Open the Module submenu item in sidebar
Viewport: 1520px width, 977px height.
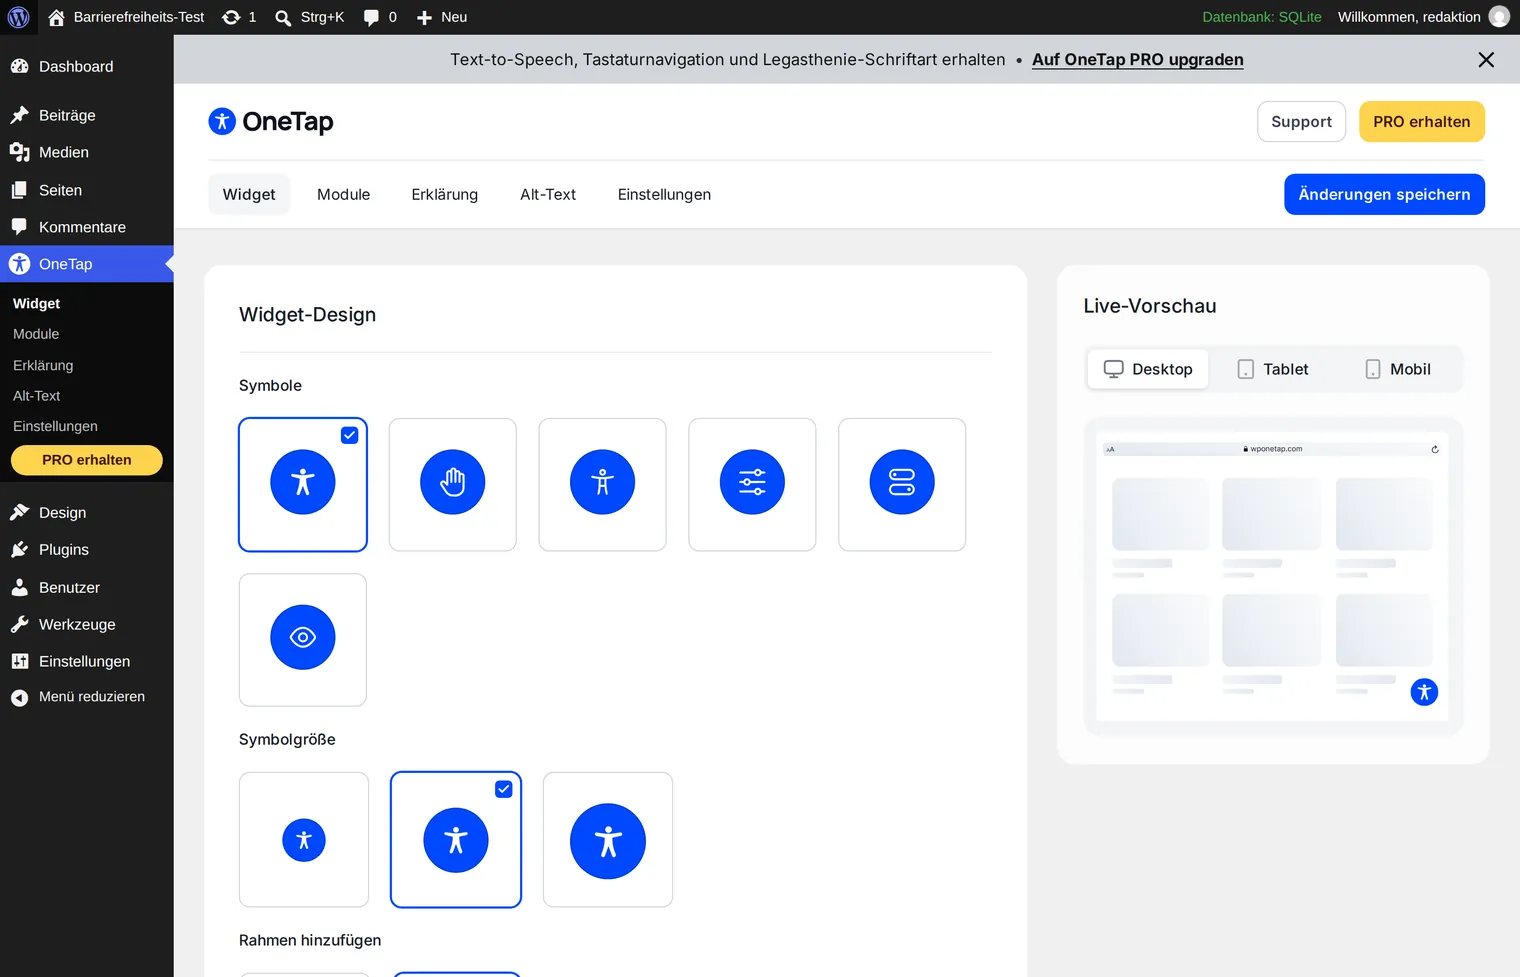tap(36, 334)
